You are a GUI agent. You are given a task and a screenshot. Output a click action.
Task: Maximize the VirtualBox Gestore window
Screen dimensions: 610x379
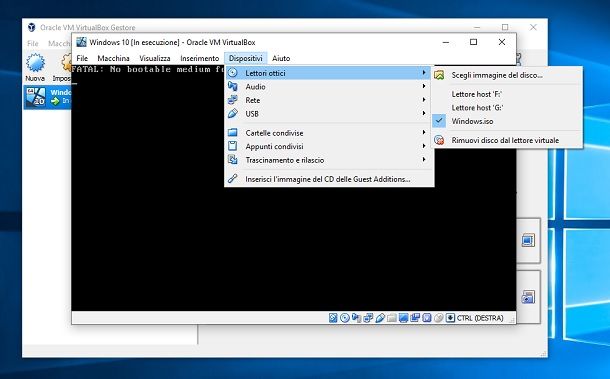505,27
